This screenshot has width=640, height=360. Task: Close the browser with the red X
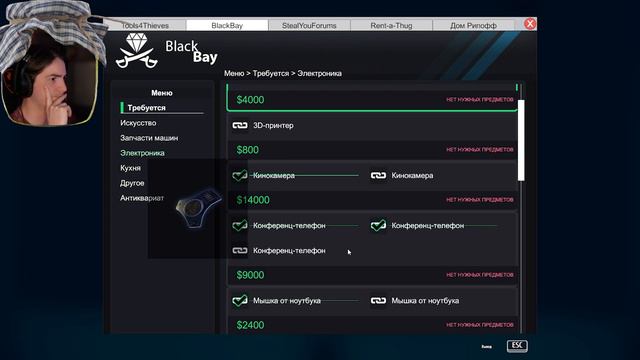(530, 24)
